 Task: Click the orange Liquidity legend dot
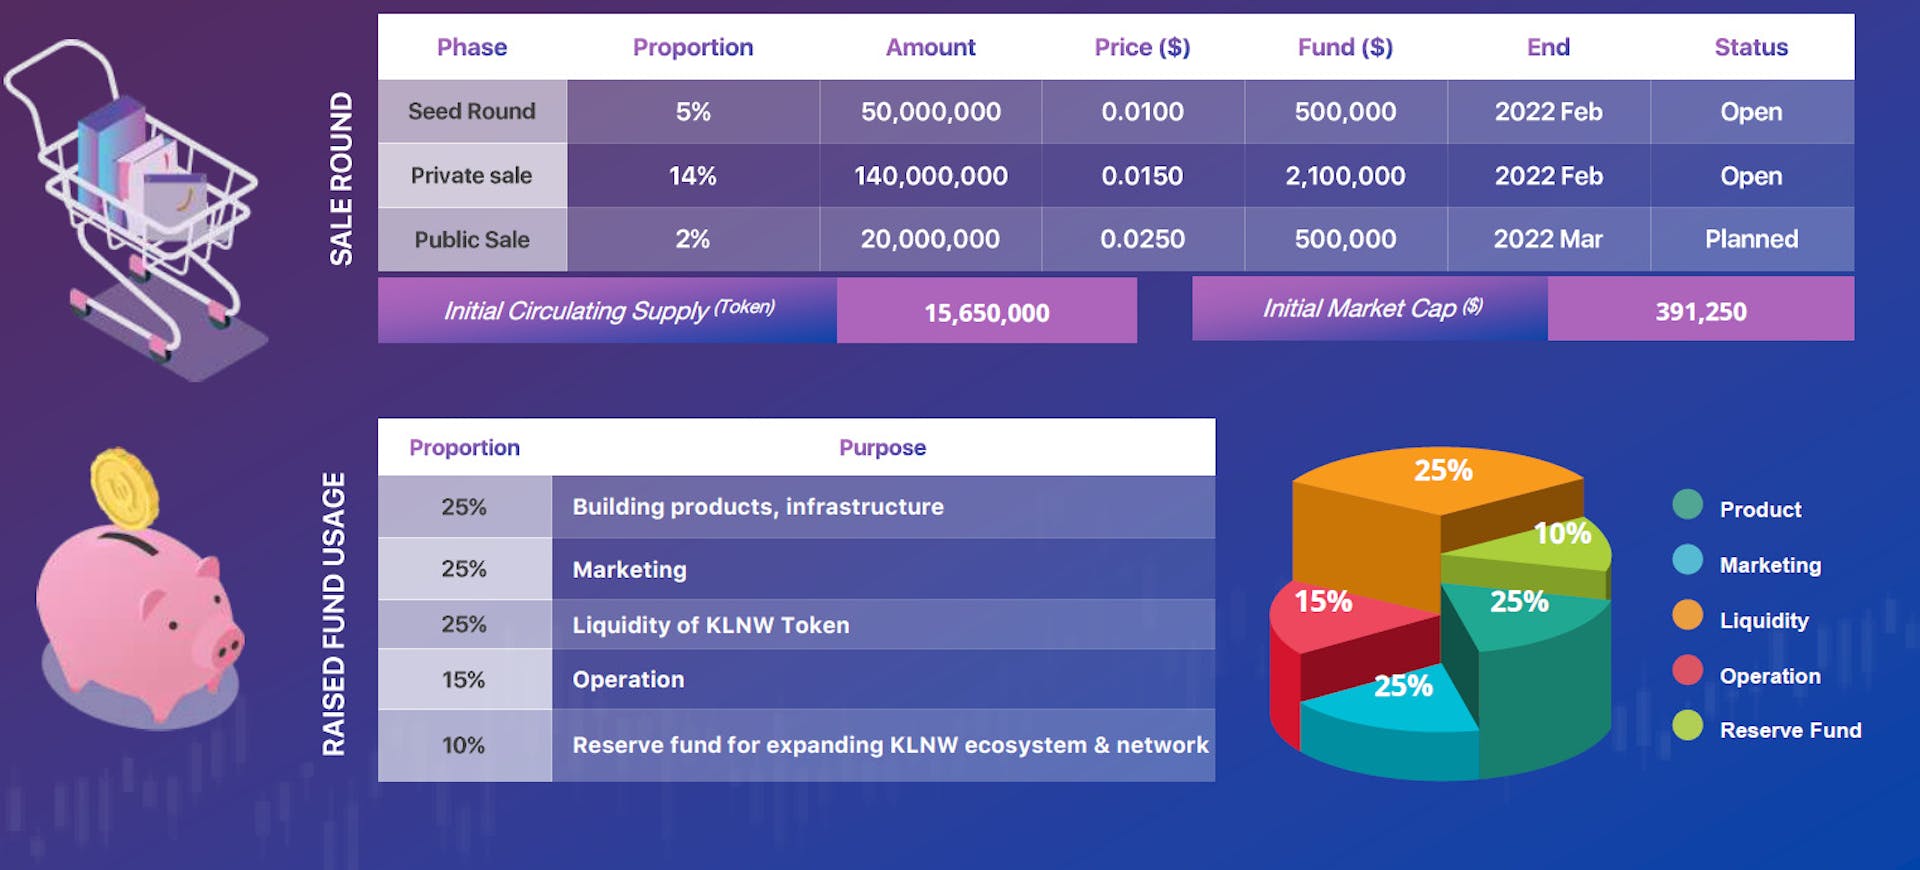pyautogui.click(x=1687, y=615)
